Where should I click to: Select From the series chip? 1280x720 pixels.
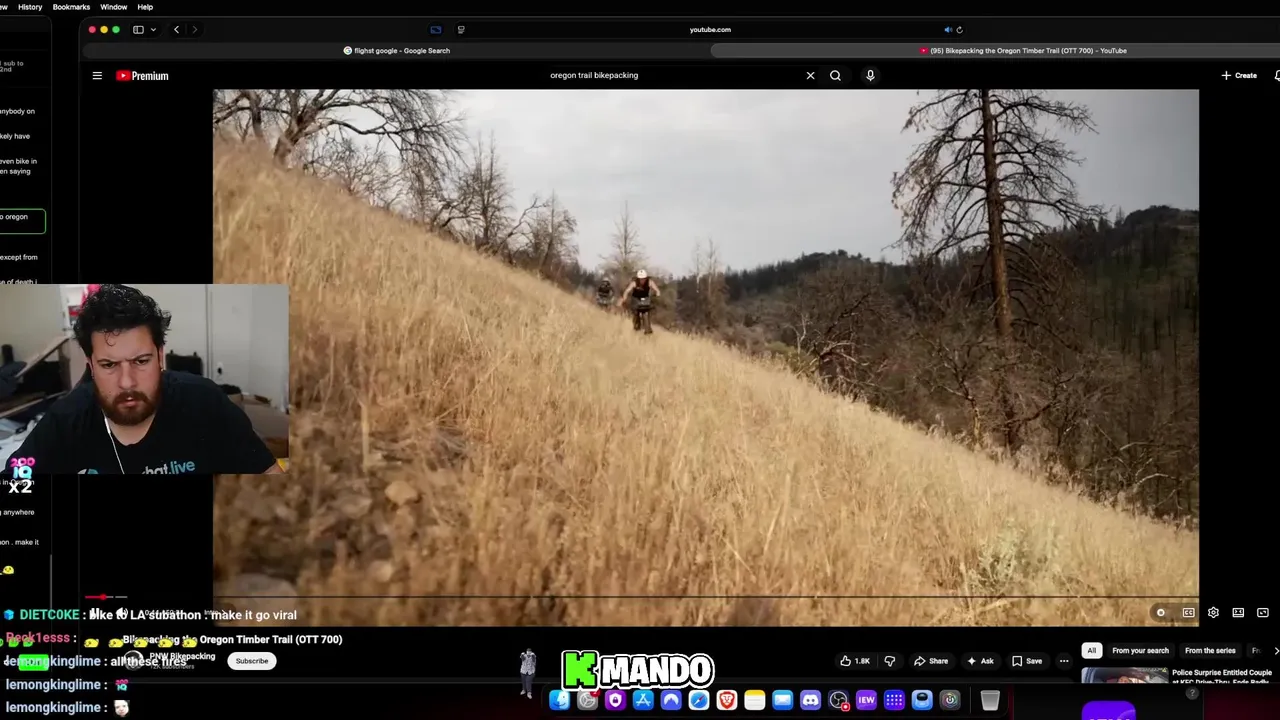[1210, 651]
